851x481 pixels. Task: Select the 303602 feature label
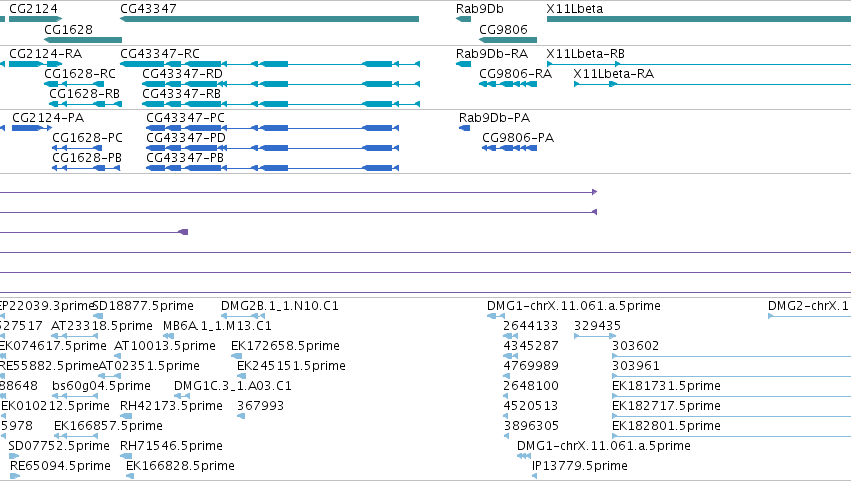[x=636, y=346]
